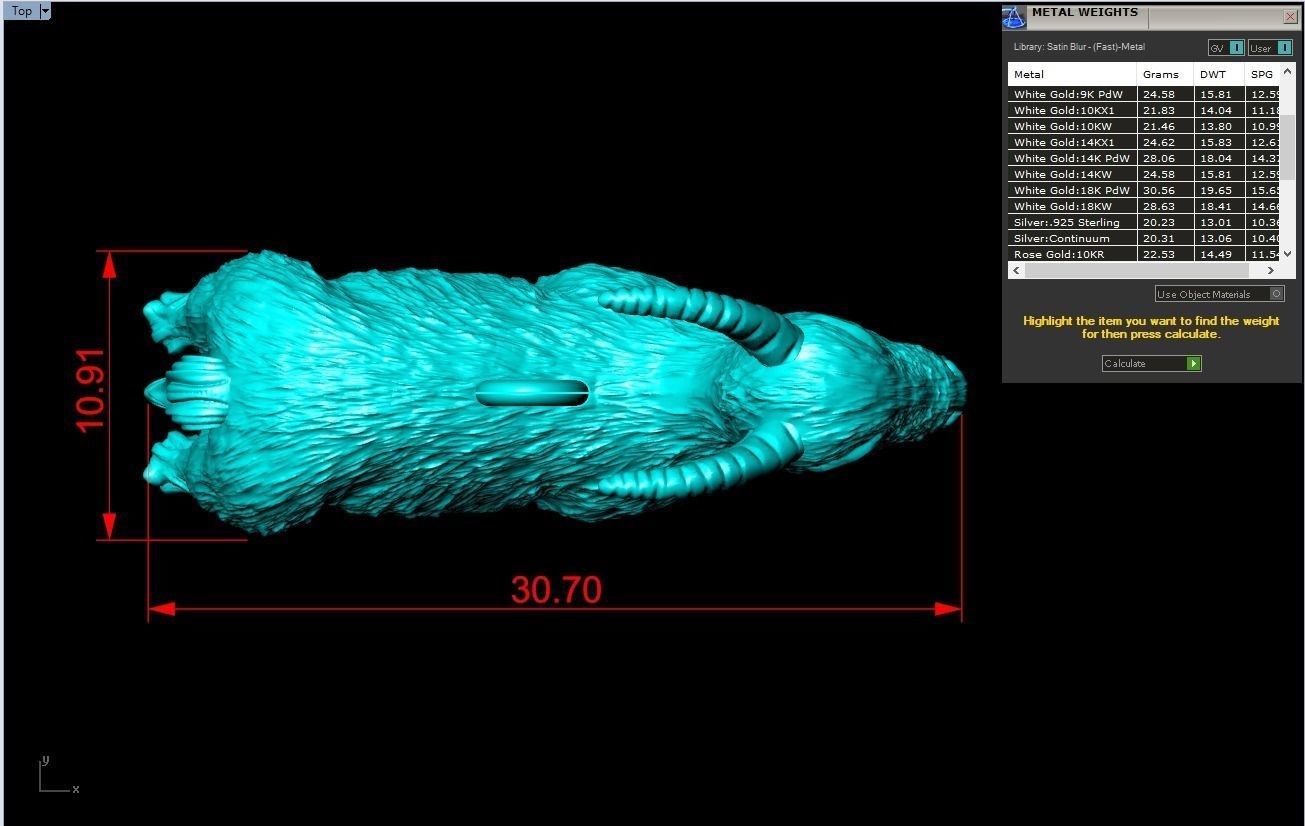Click the SPG column header
This screenshot has width=1305, height=826.
point(1262,74)
